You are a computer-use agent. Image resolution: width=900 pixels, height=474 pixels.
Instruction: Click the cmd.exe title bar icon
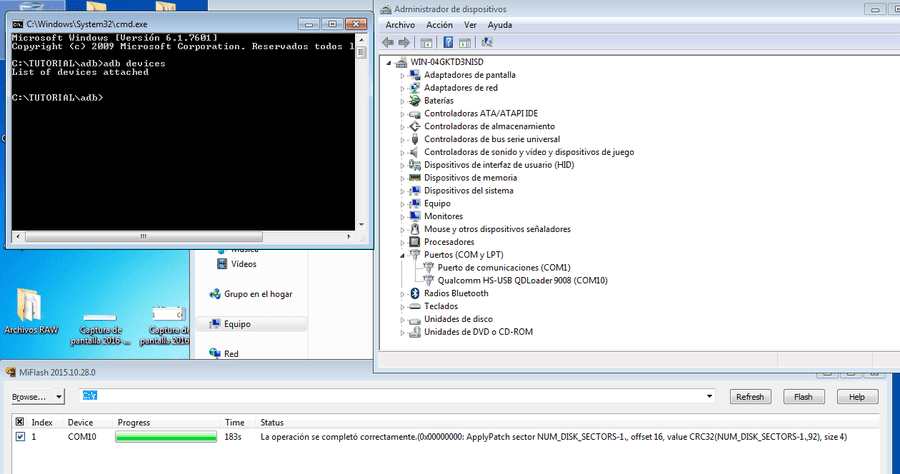18,24
